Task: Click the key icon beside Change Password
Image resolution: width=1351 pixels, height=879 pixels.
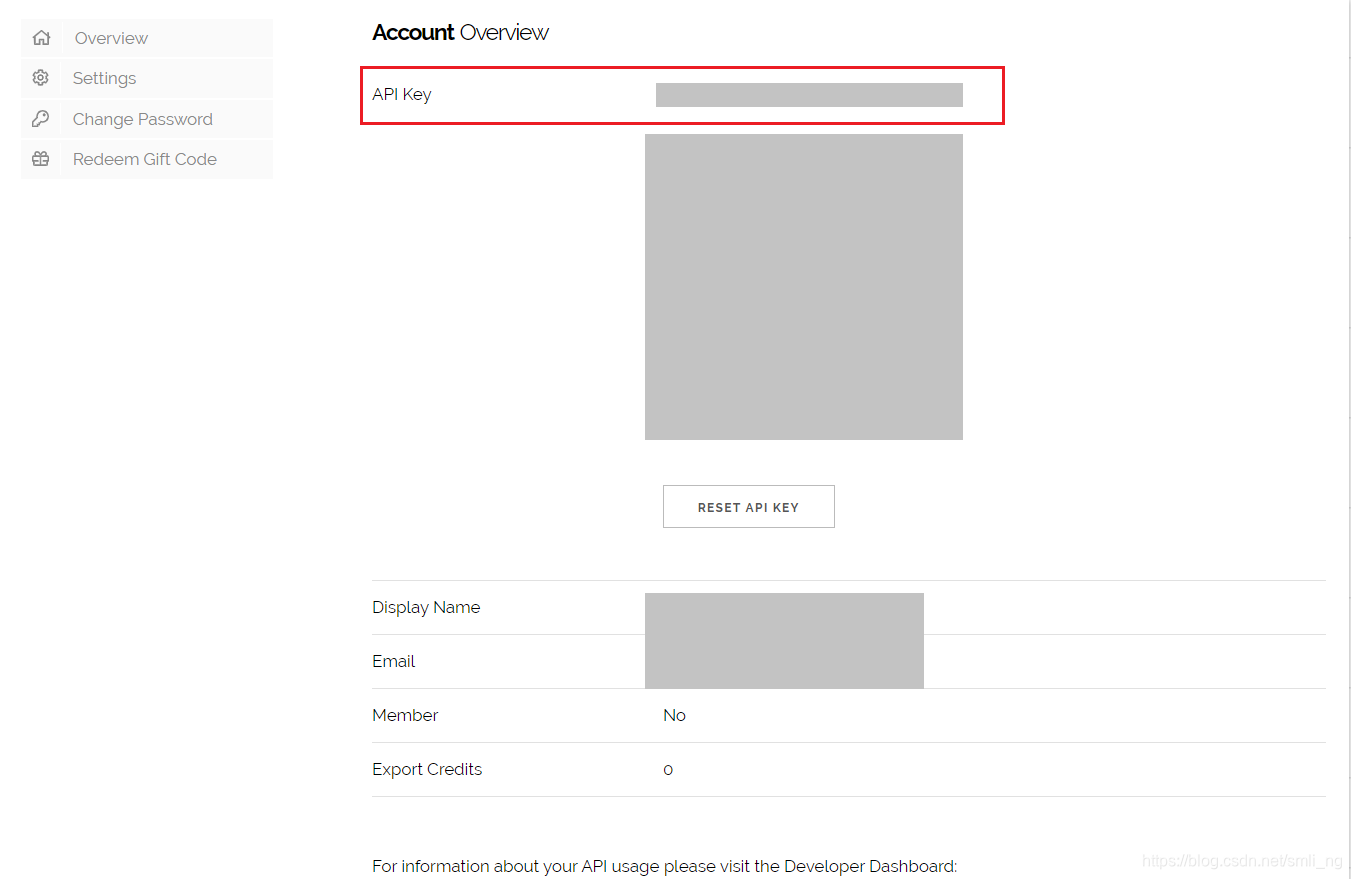Action: tap(41, 119)
